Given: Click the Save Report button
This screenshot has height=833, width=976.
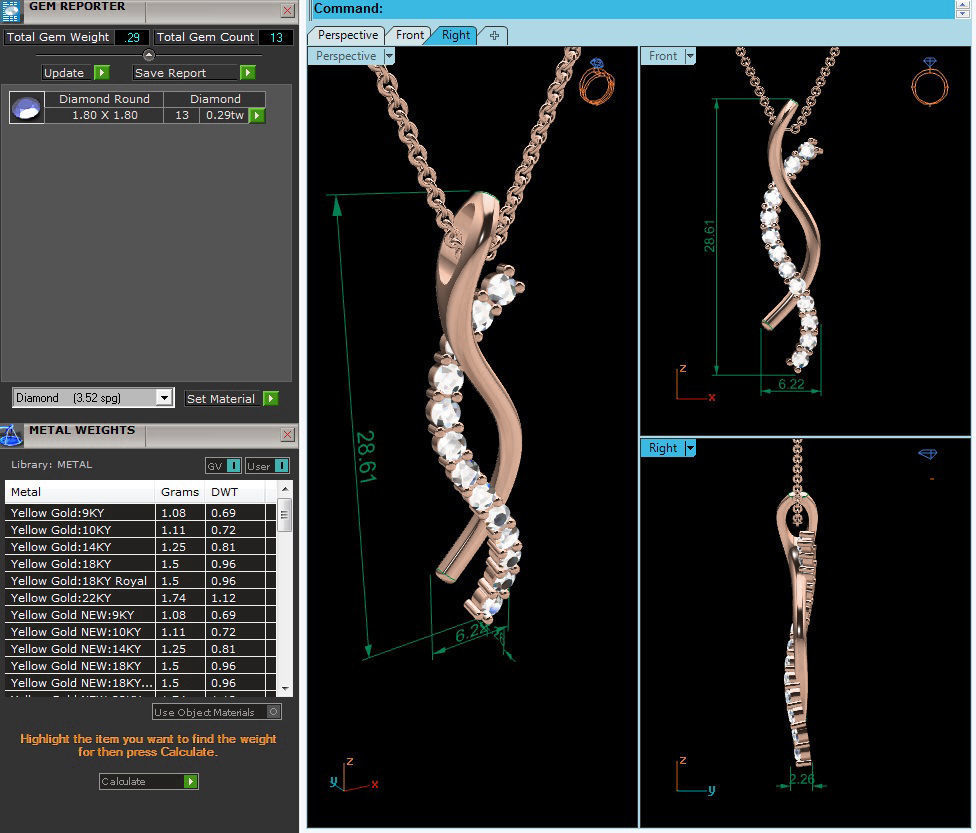Looking at the screenshot, I should pos(187,73).
